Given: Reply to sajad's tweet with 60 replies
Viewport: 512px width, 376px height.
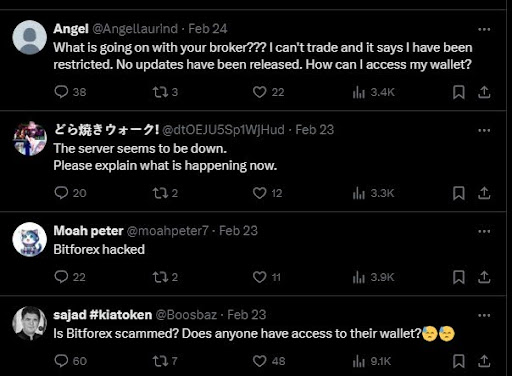Looking at the screenshot, I should (61, 361).
